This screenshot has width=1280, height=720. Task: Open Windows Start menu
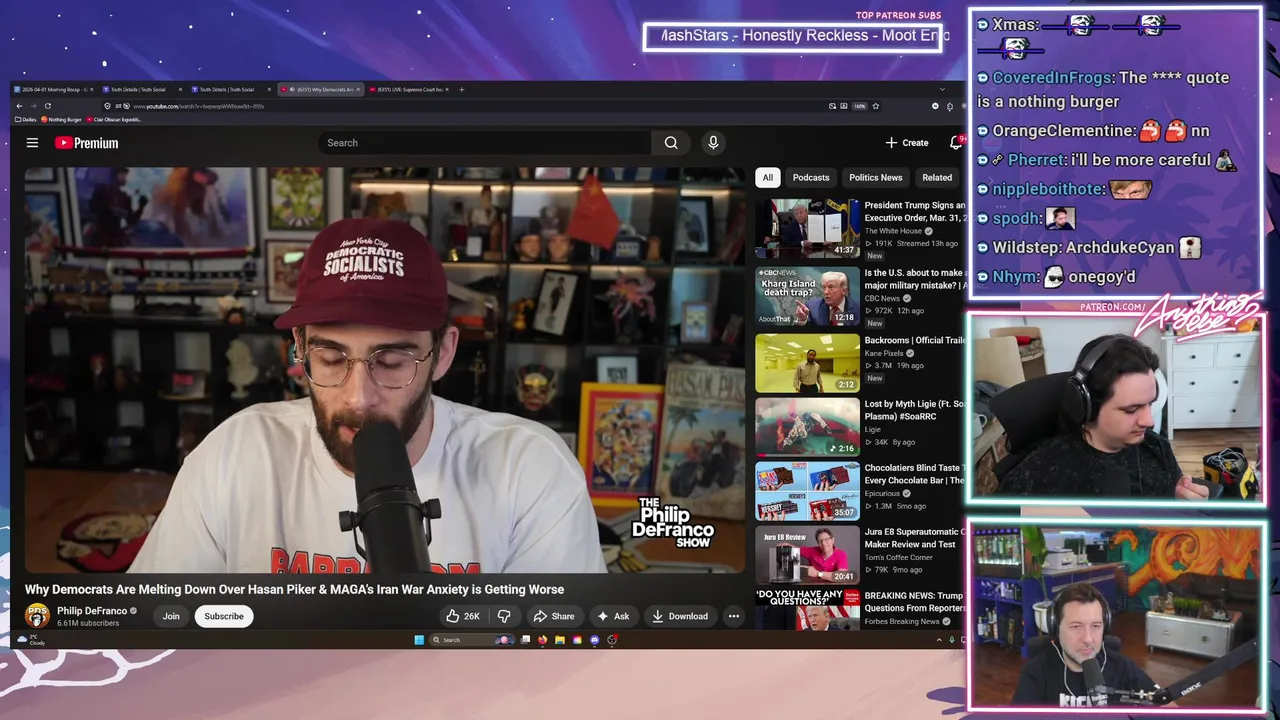(419, 640)
